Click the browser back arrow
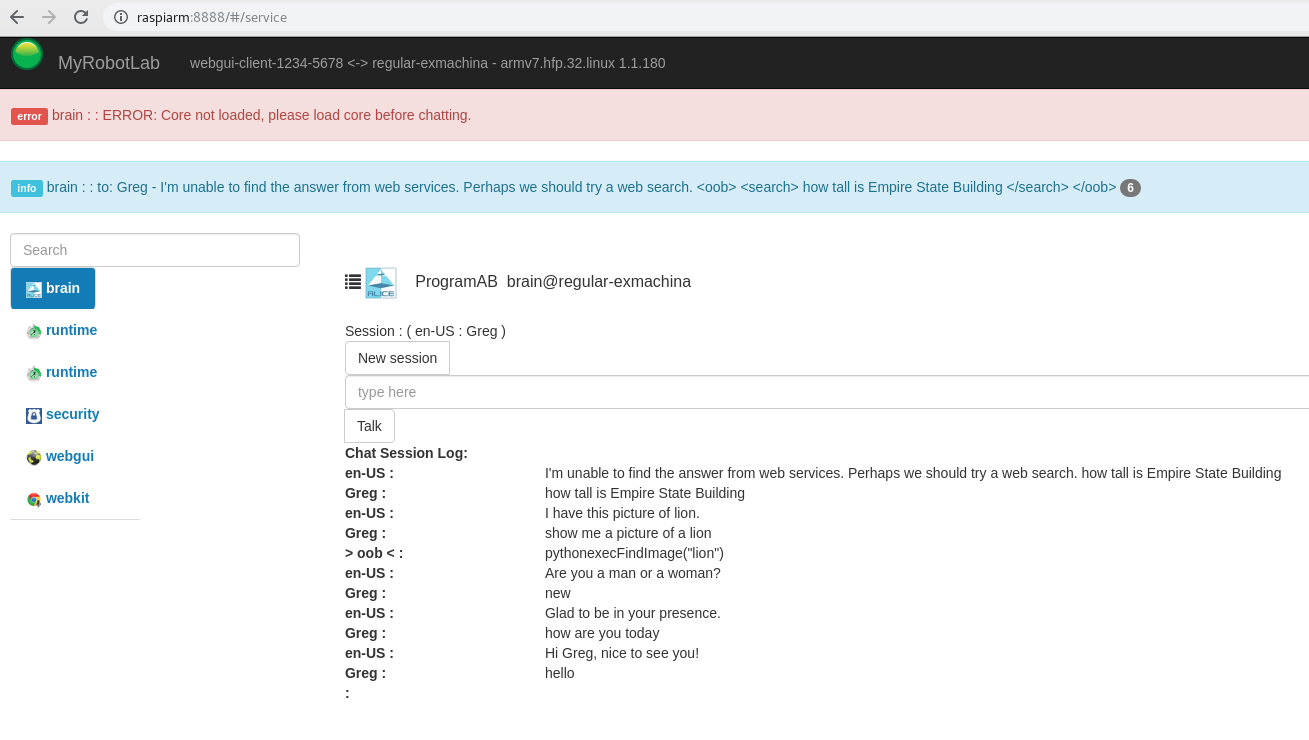 (x=17, y=17)
